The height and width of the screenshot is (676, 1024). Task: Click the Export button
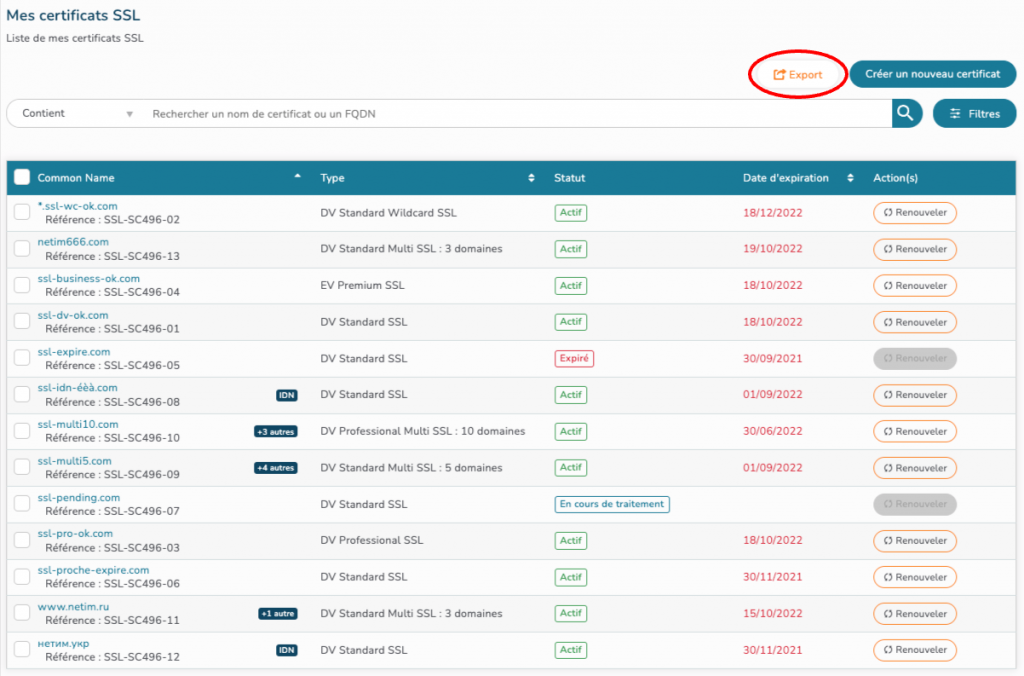pos(798,75)
